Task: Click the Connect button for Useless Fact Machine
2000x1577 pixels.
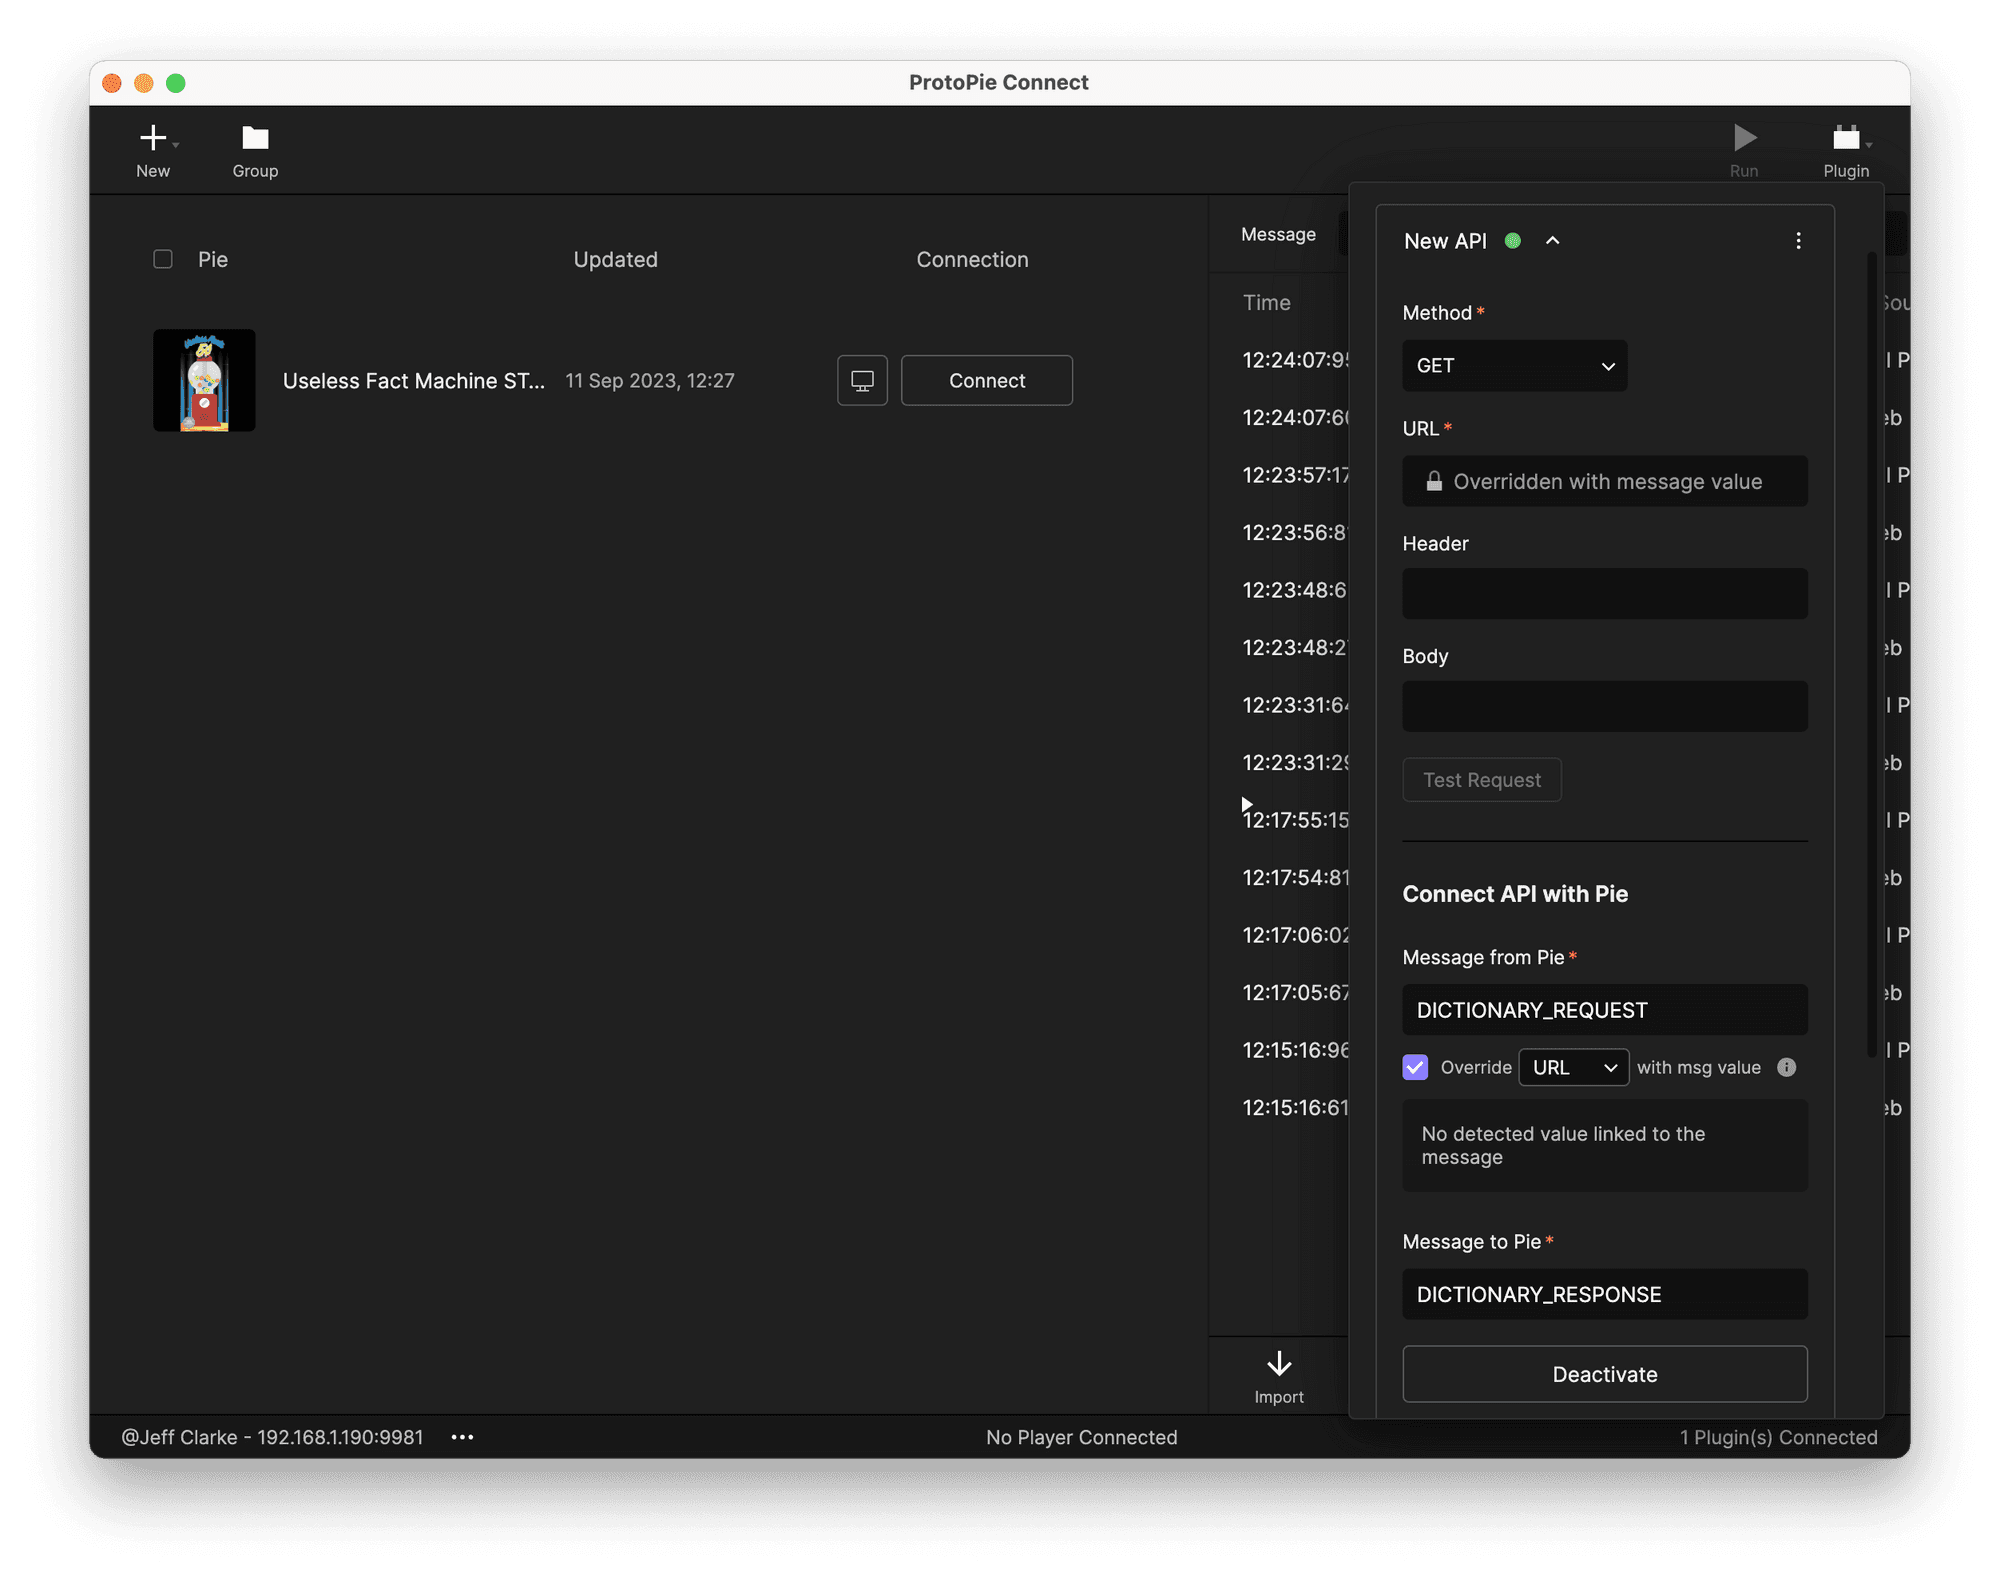Action: (987, 380)
